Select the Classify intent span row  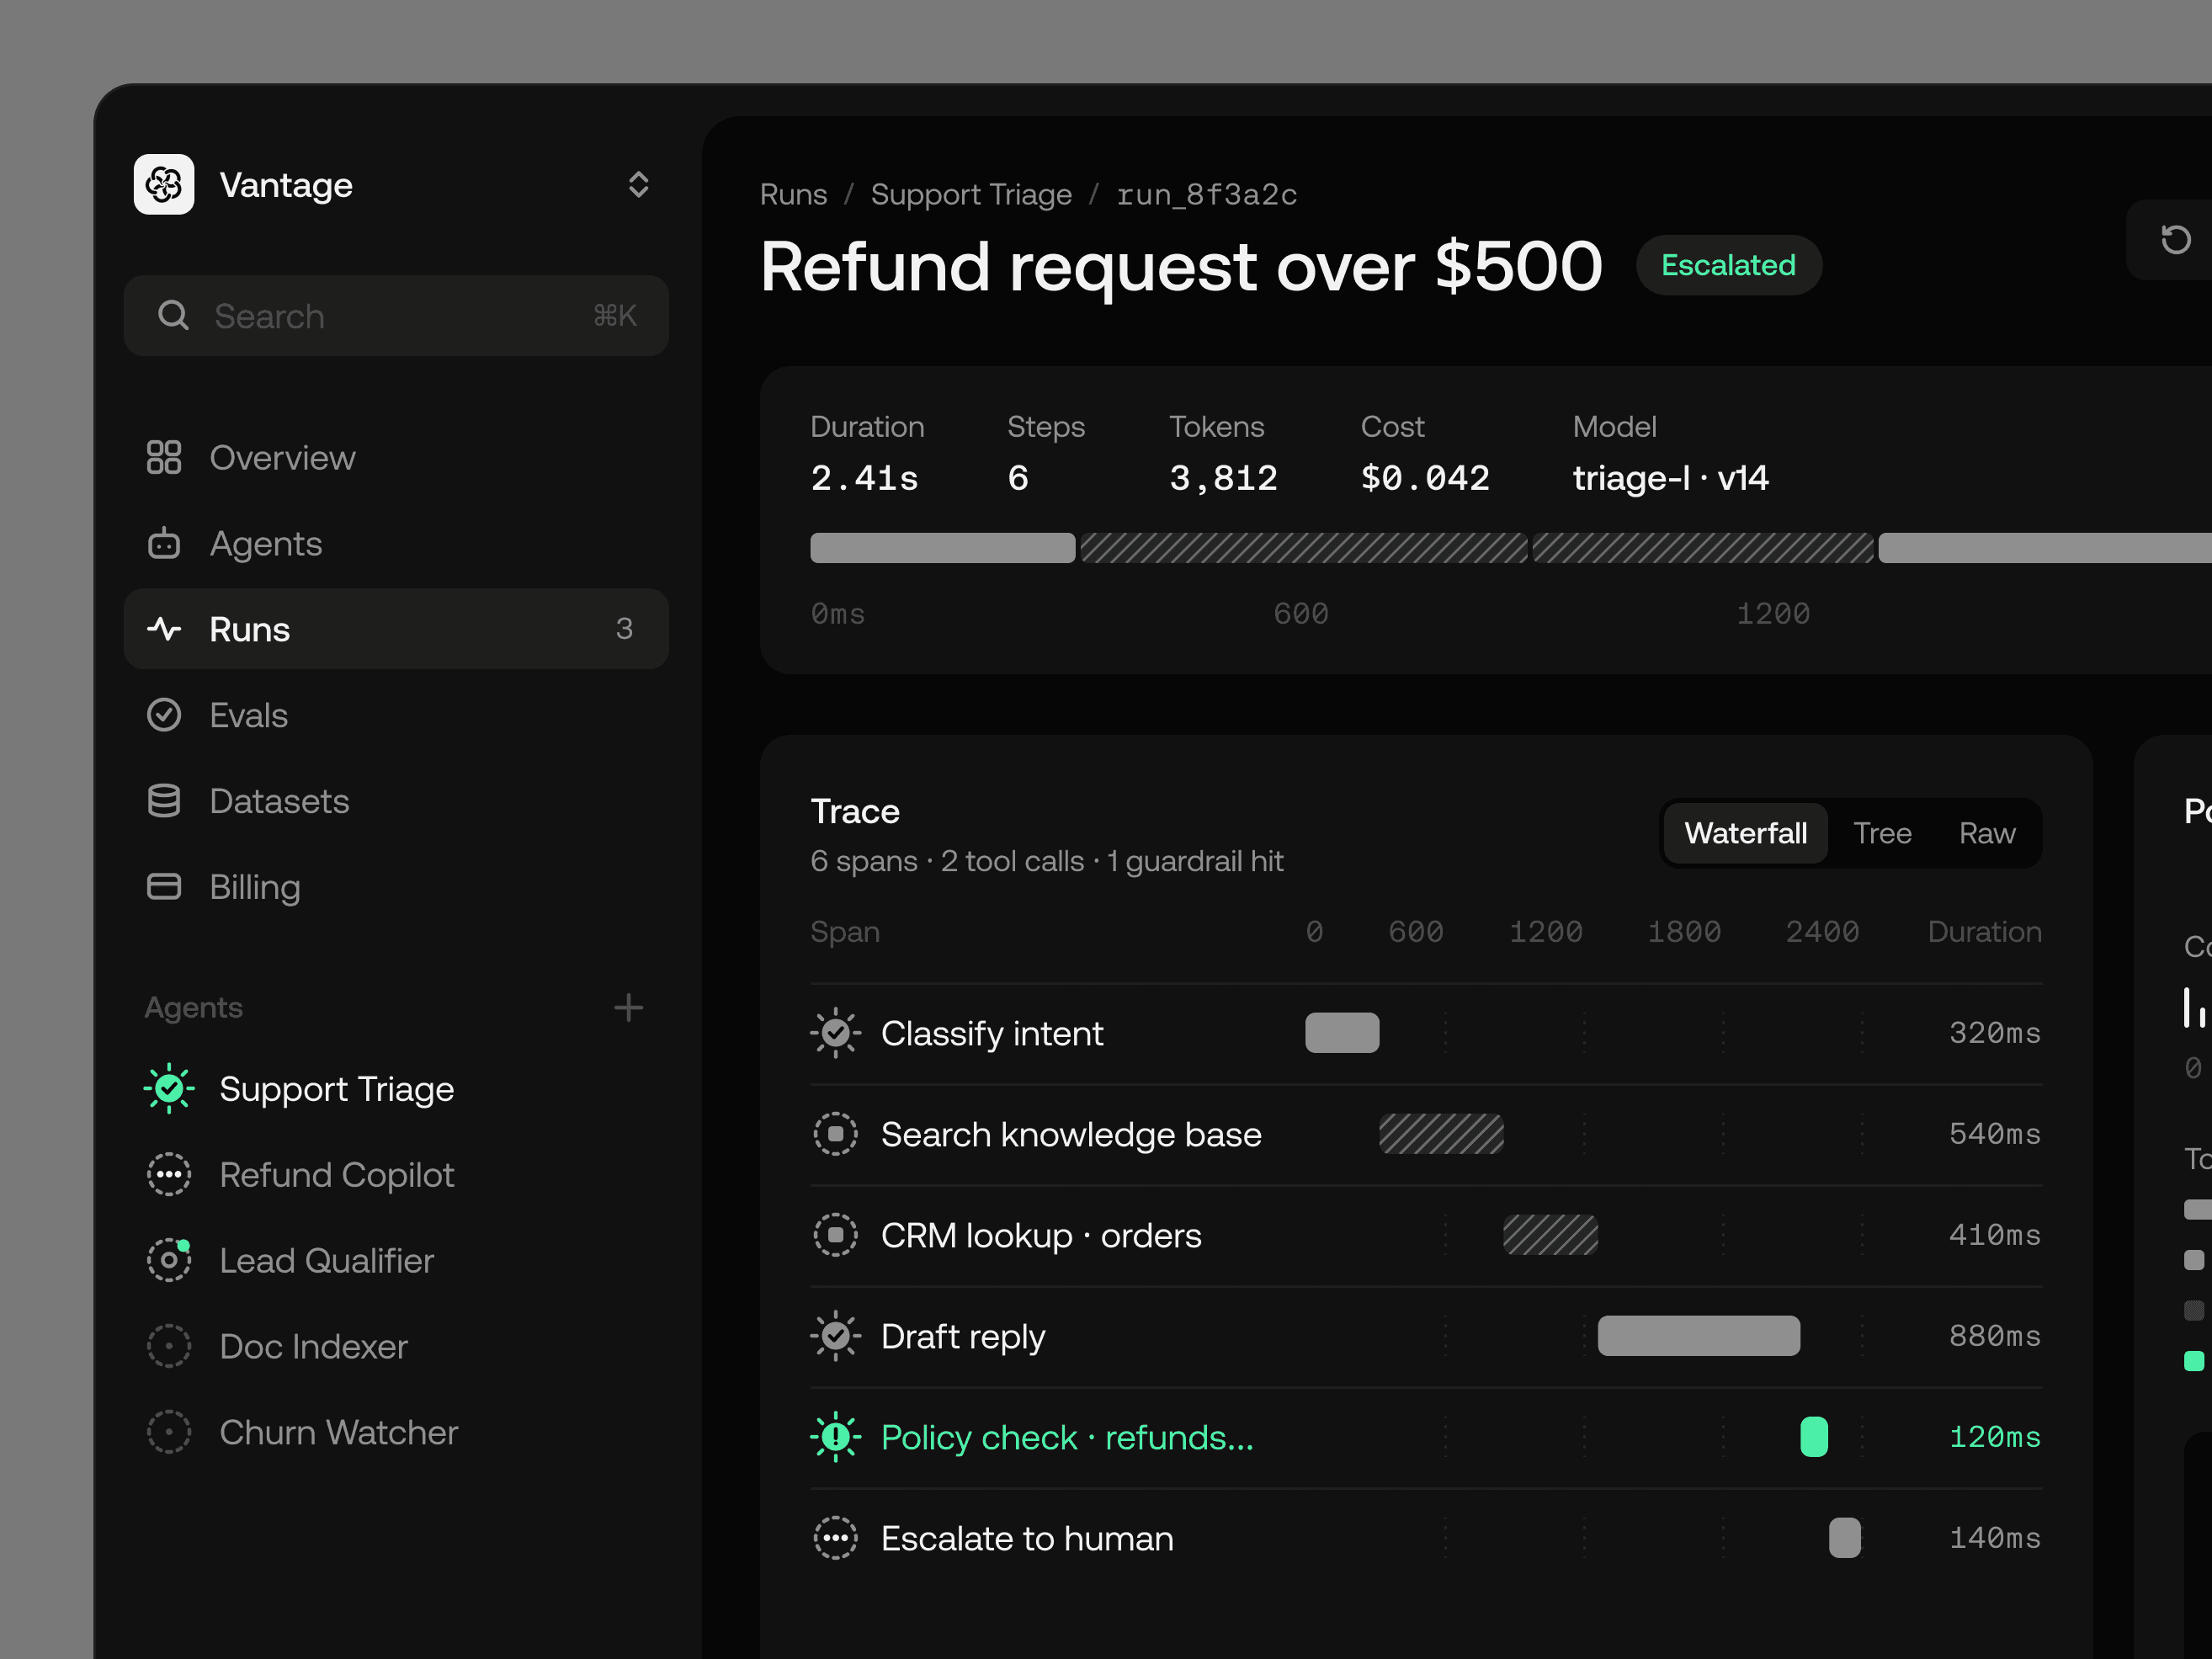point(1426,1034)
